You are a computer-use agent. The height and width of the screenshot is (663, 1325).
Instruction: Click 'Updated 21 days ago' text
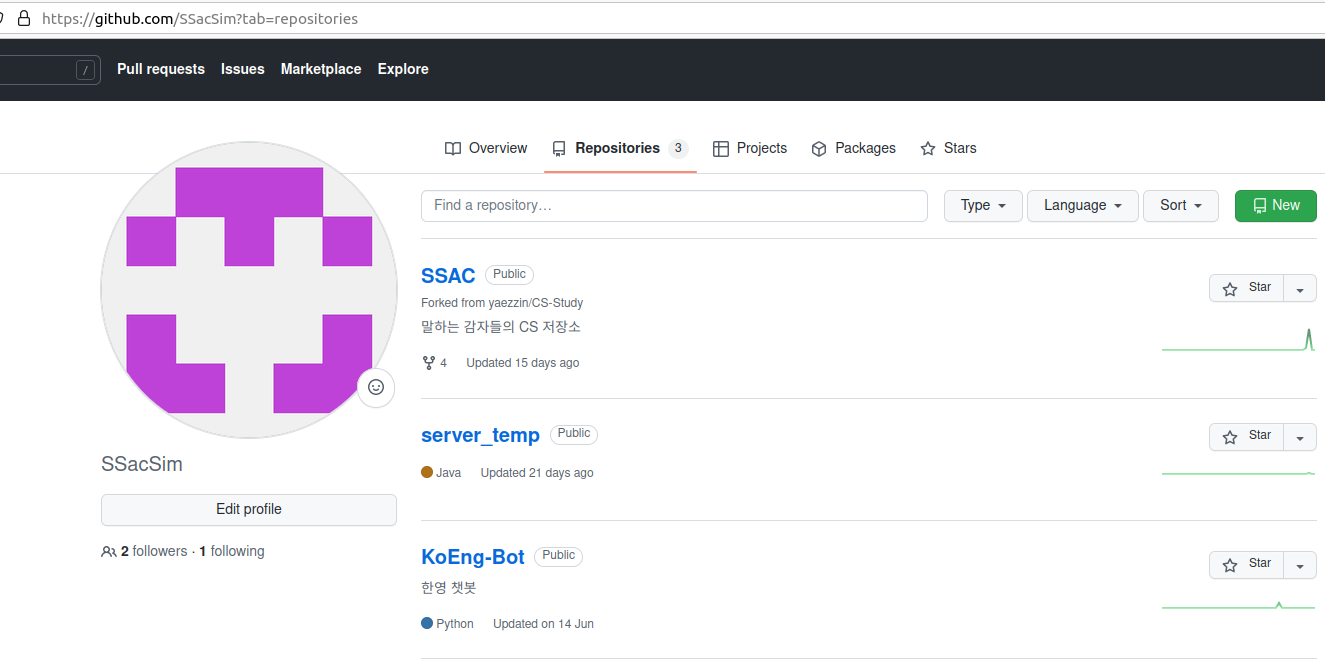[537, 473]
